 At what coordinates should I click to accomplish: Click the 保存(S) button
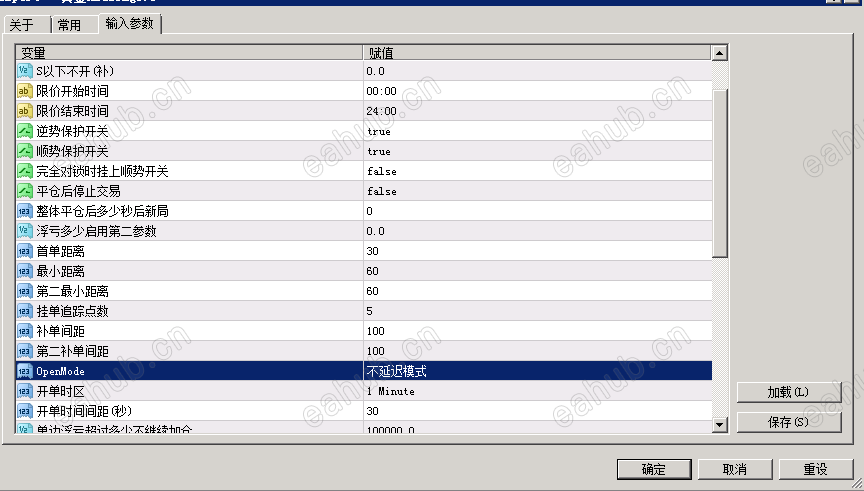tap(789, 422)
